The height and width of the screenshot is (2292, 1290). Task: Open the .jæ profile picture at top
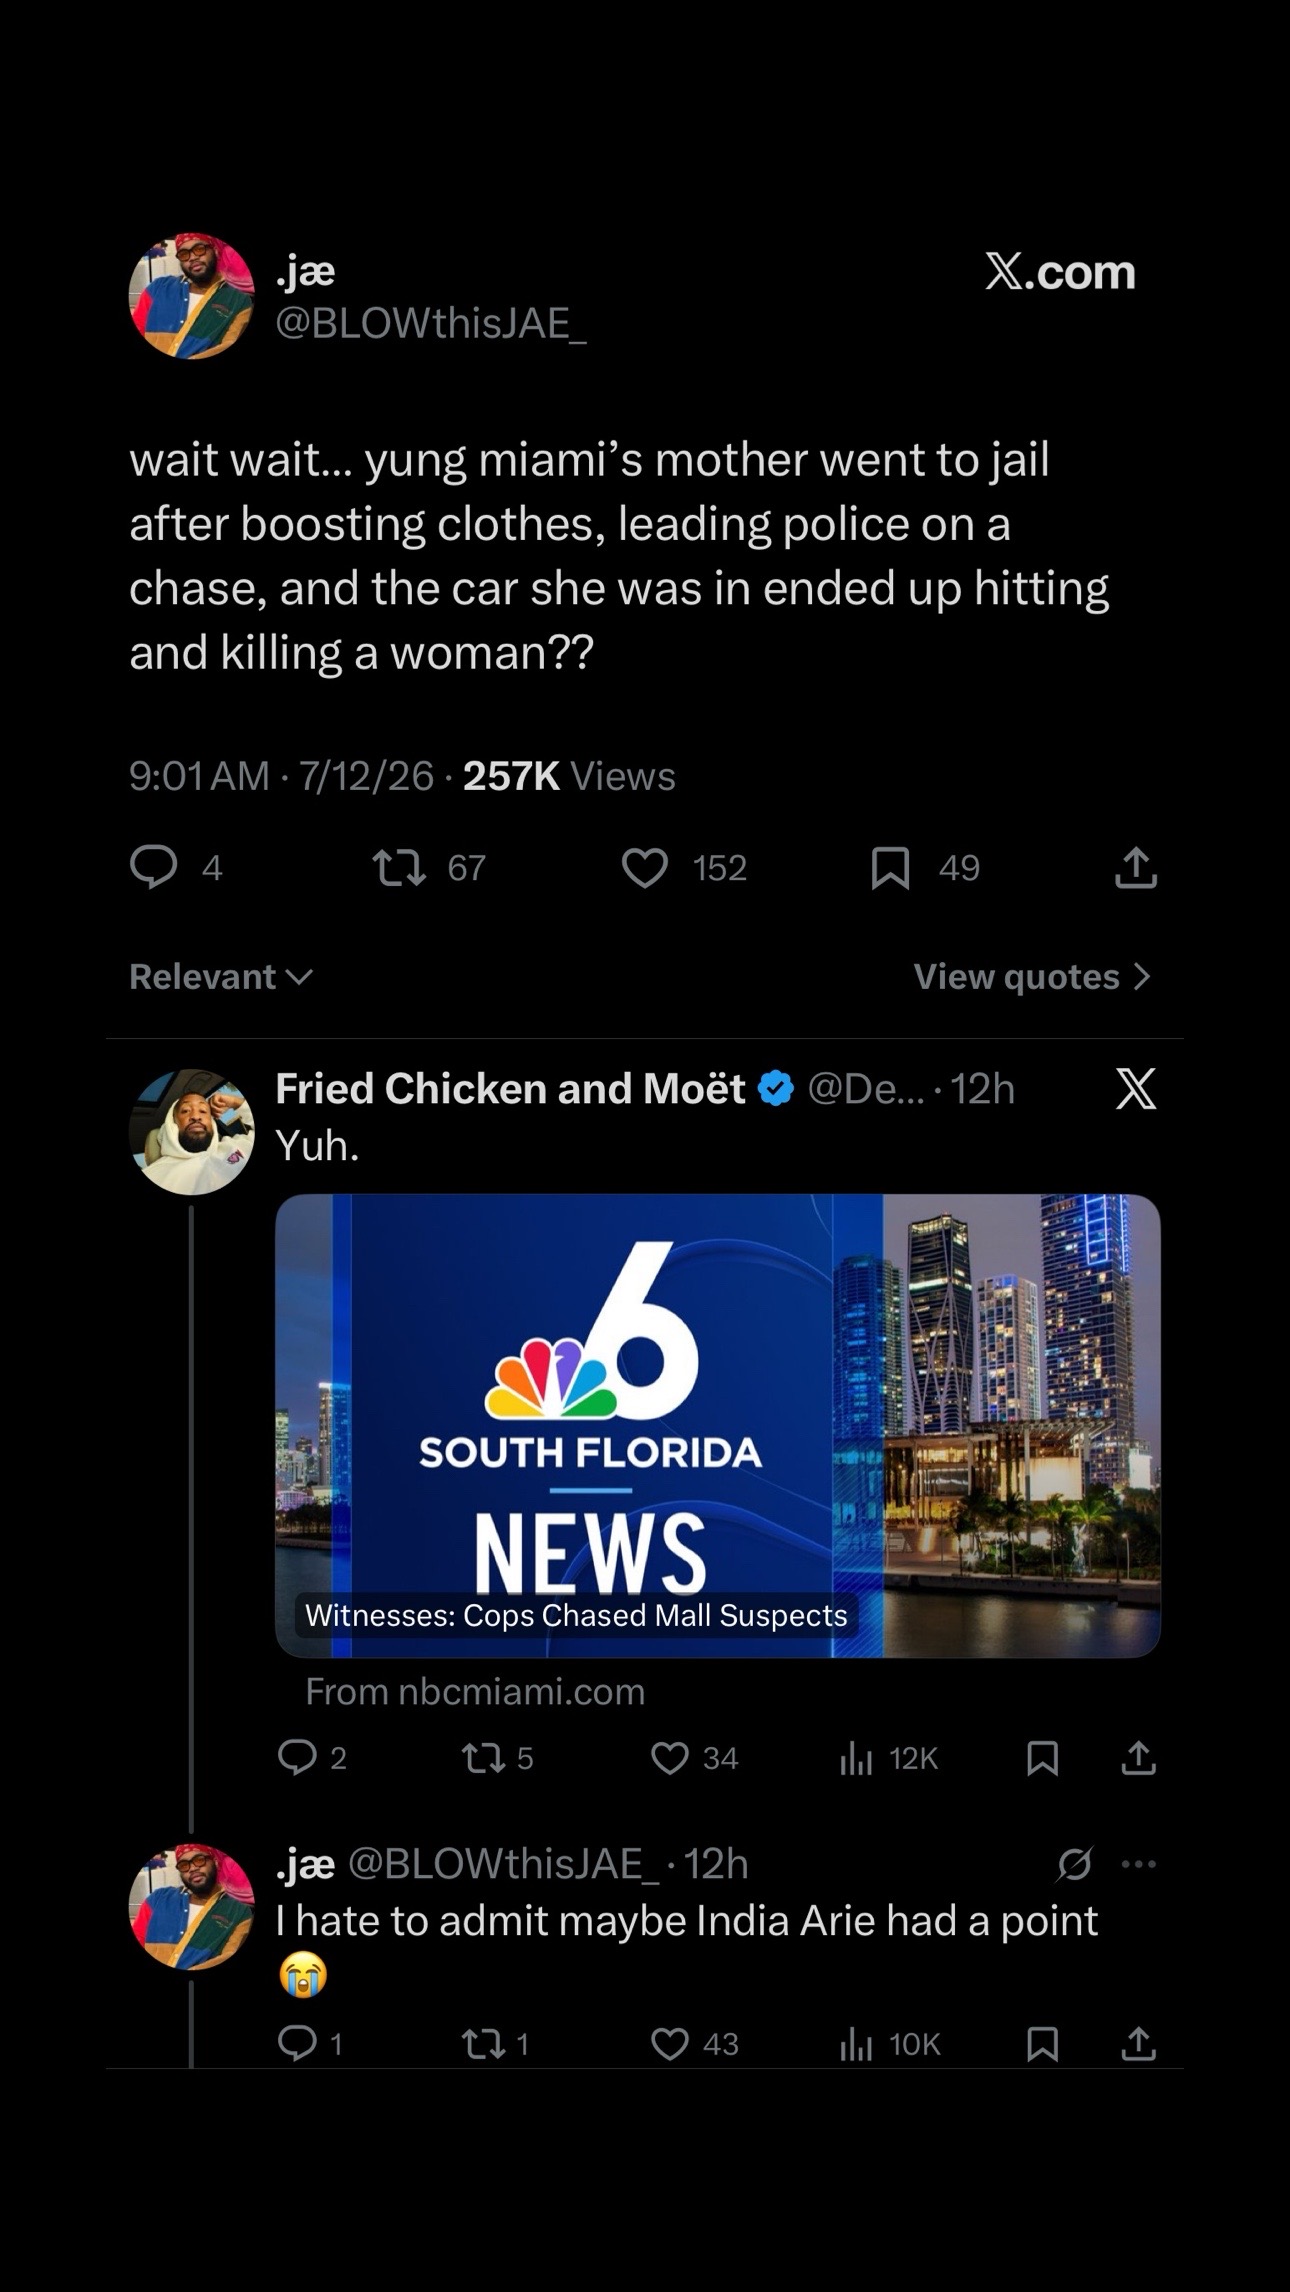pos(192,296)
